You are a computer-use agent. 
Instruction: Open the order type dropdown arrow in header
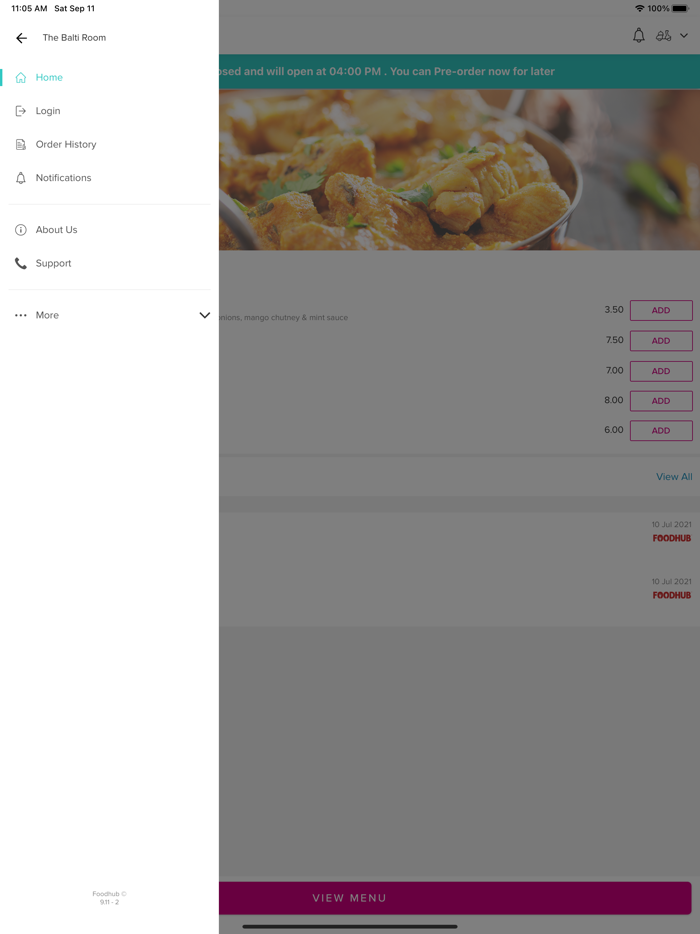click(x=684, y=36)
